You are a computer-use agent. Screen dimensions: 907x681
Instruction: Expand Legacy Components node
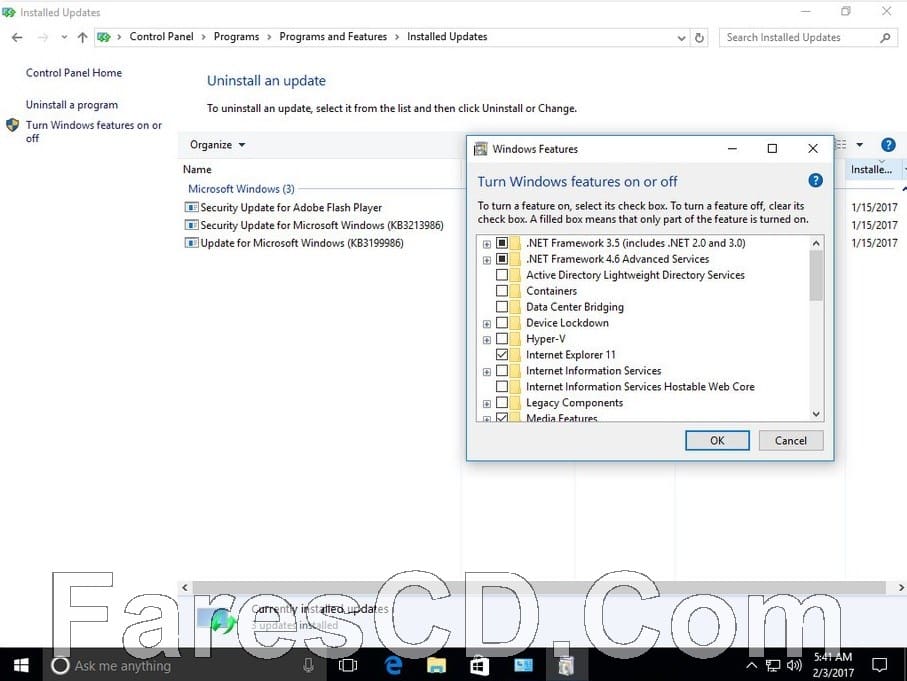point(486,404)
